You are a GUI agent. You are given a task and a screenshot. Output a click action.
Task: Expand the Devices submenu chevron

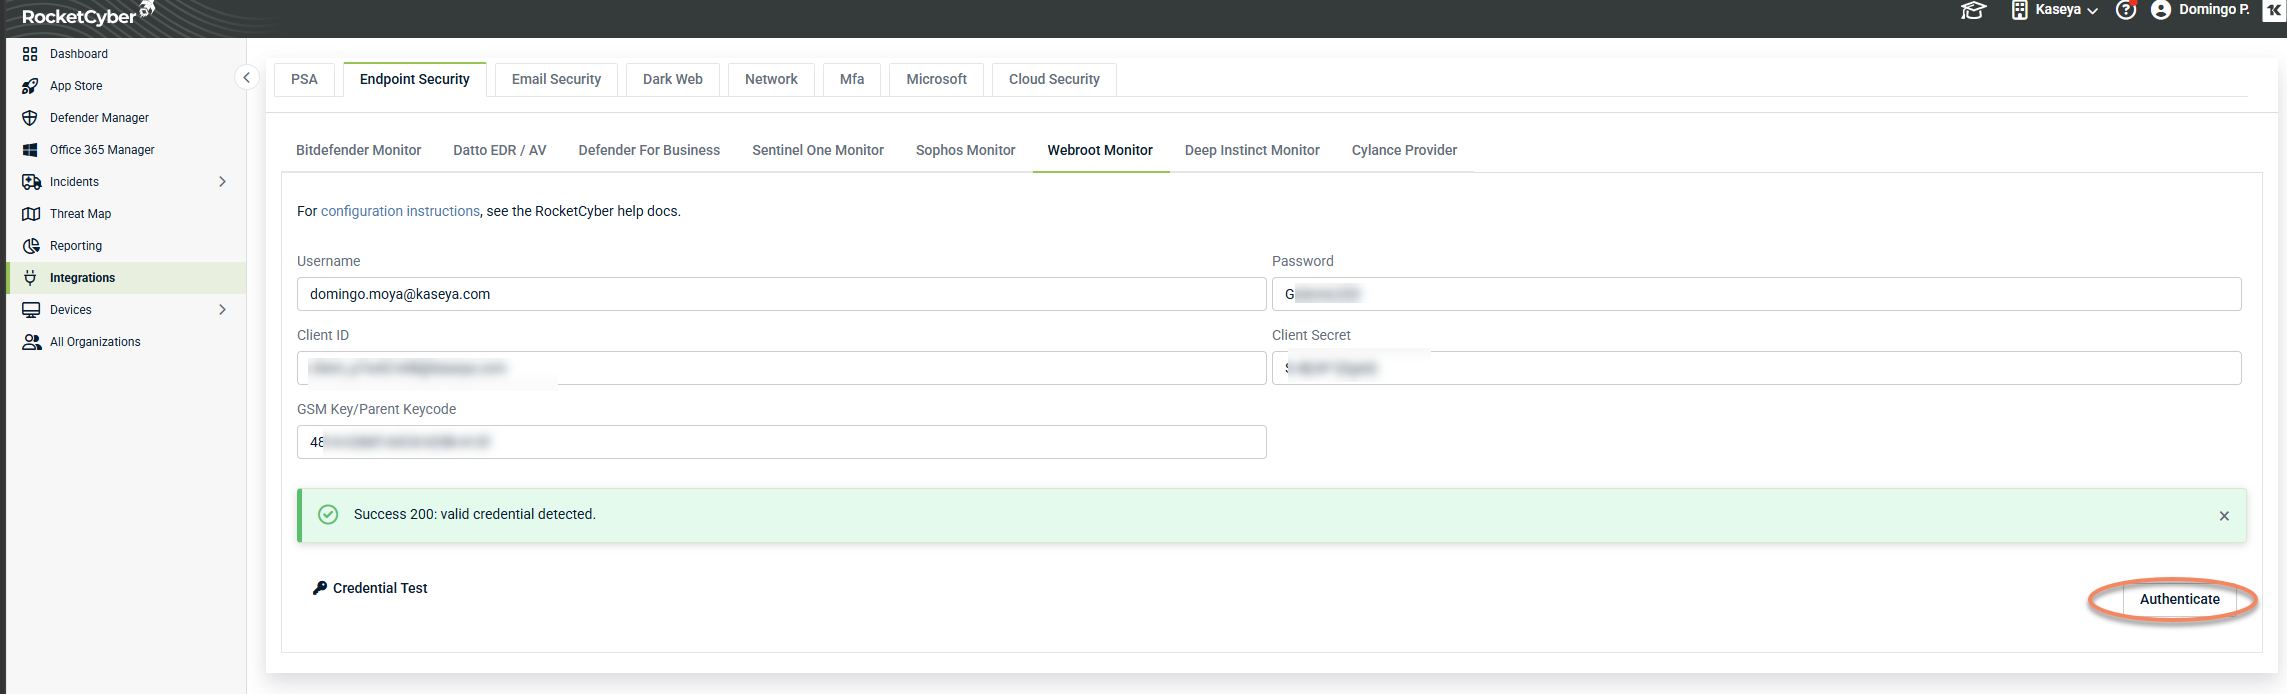click(222, 310)
